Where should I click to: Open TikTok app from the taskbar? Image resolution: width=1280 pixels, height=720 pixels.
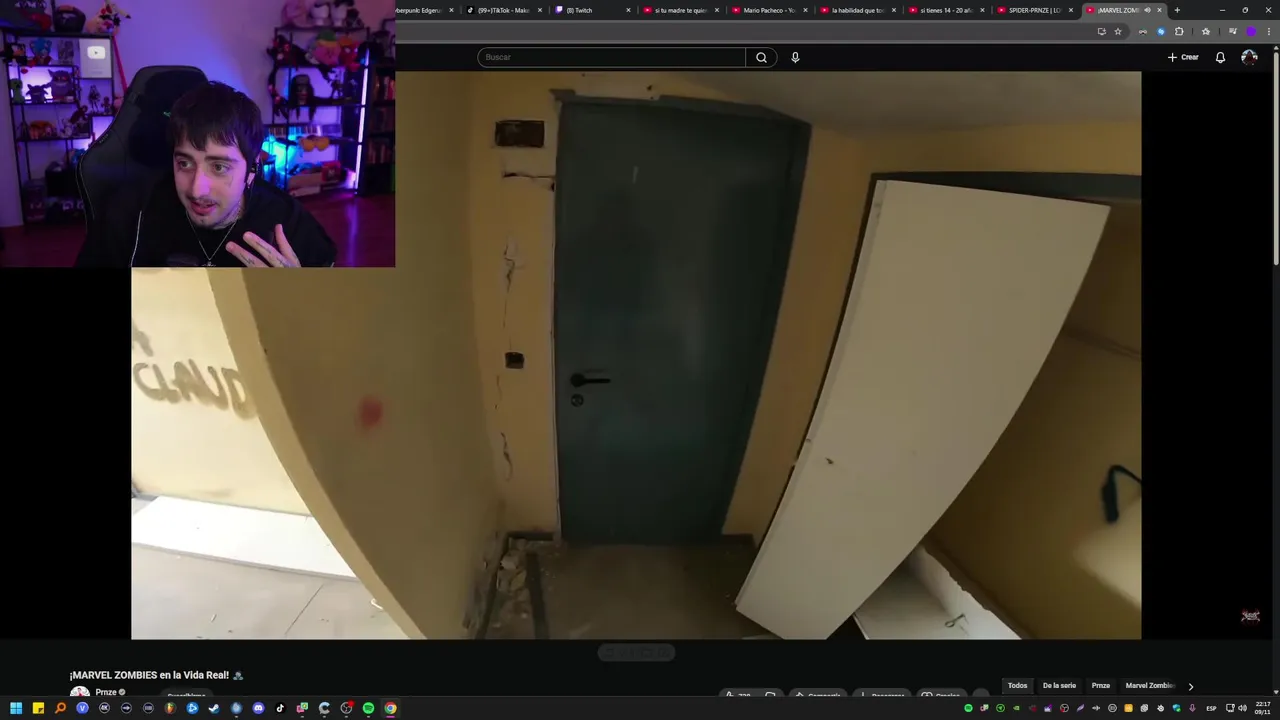point(280,708)
